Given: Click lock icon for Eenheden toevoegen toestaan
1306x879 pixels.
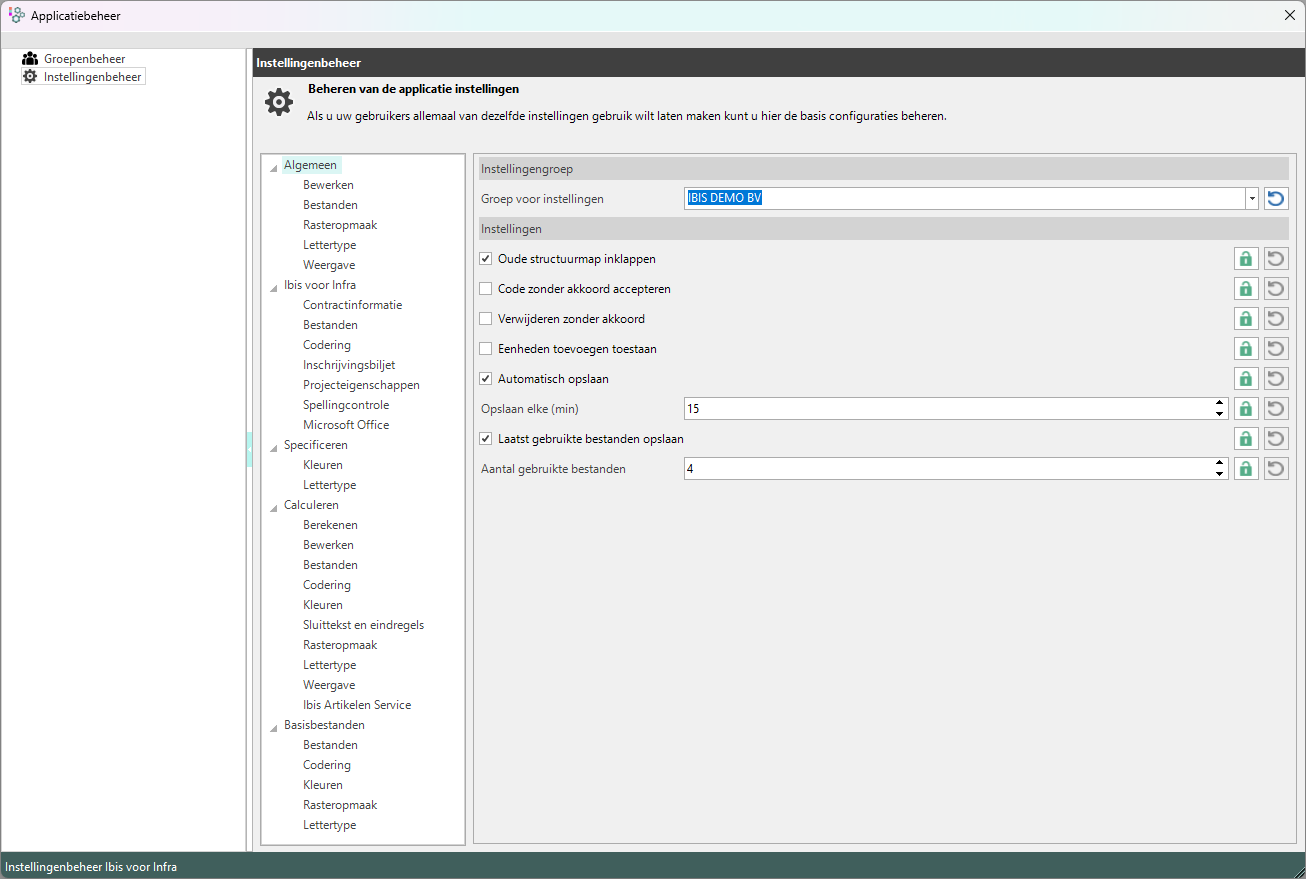Looking at the screenshot, I should (x=1245, y=349).
